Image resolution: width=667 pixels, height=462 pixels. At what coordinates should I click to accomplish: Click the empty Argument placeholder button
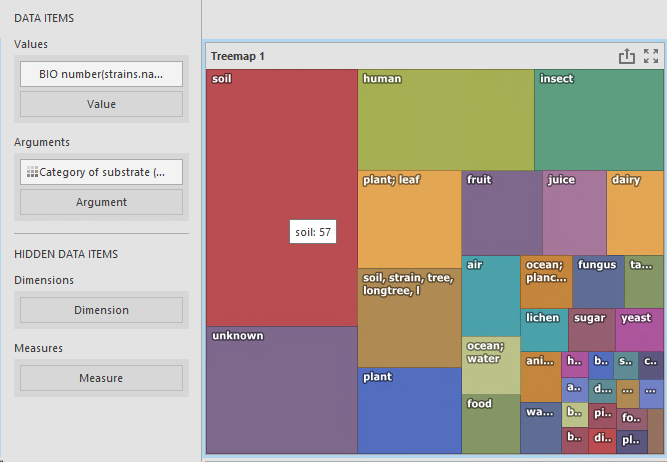101,202
